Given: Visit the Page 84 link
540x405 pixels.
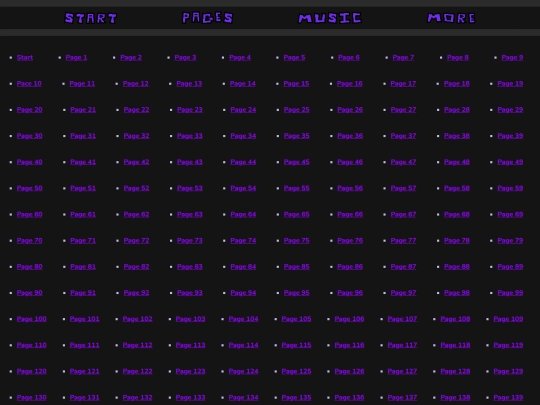Looking at the screenshot, I should point(243,267).
